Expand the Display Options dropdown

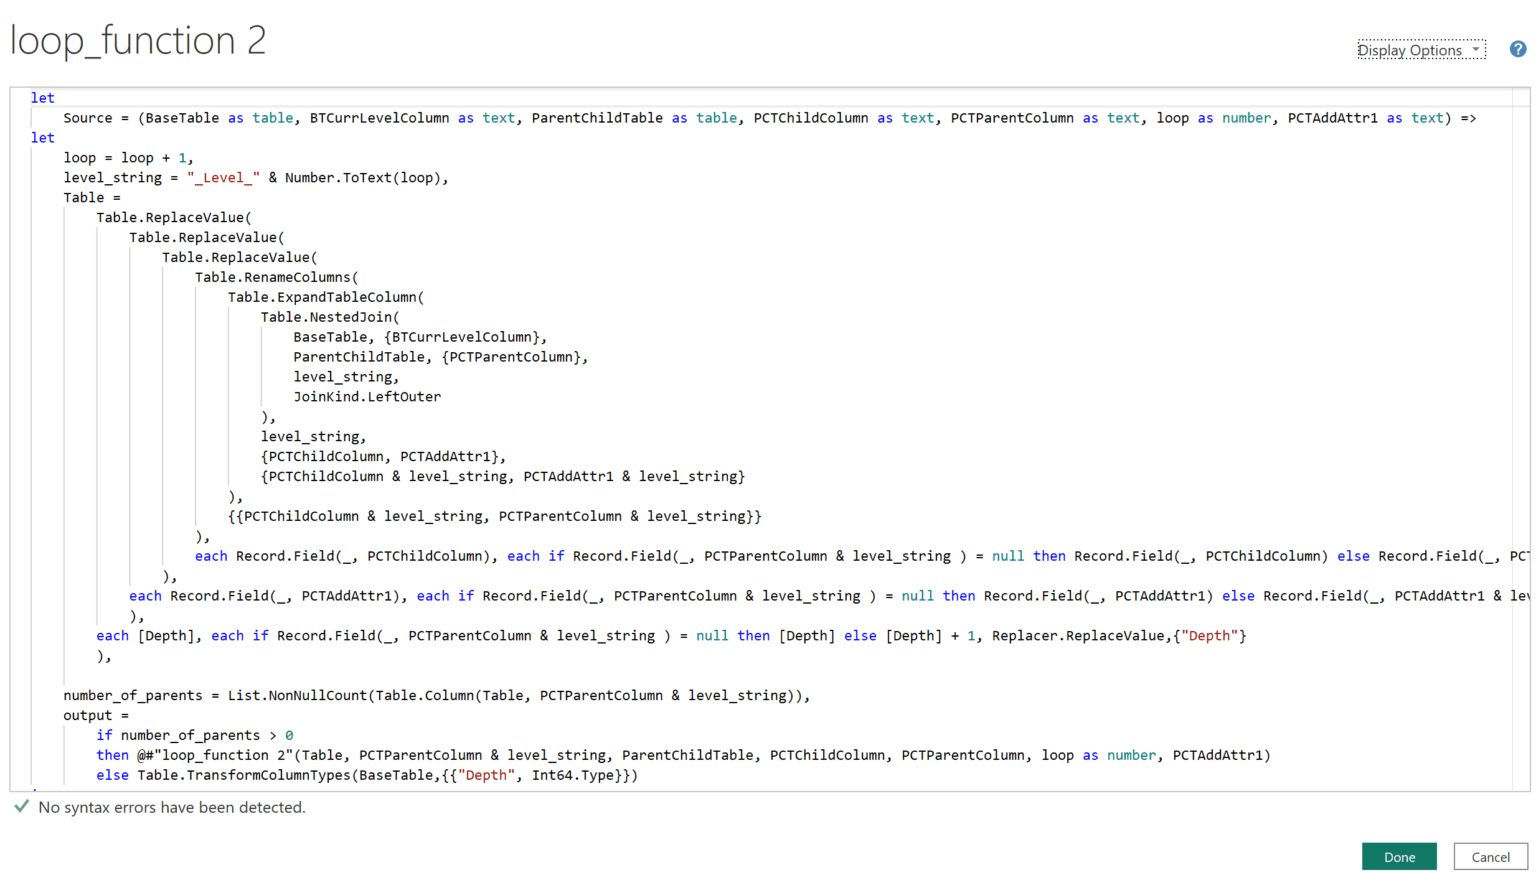(1414, 49)
